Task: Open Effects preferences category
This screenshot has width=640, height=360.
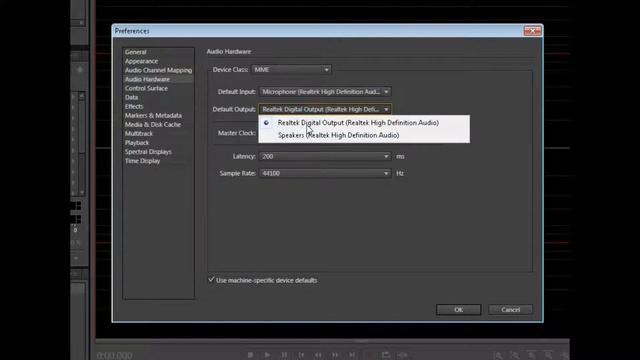Action: click(134, 106)
